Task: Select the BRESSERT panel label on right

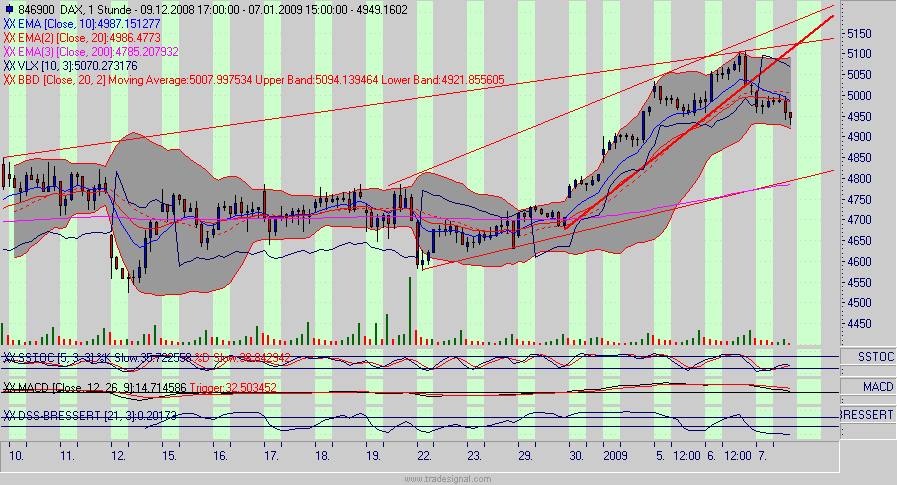Action: pos(866,415)
